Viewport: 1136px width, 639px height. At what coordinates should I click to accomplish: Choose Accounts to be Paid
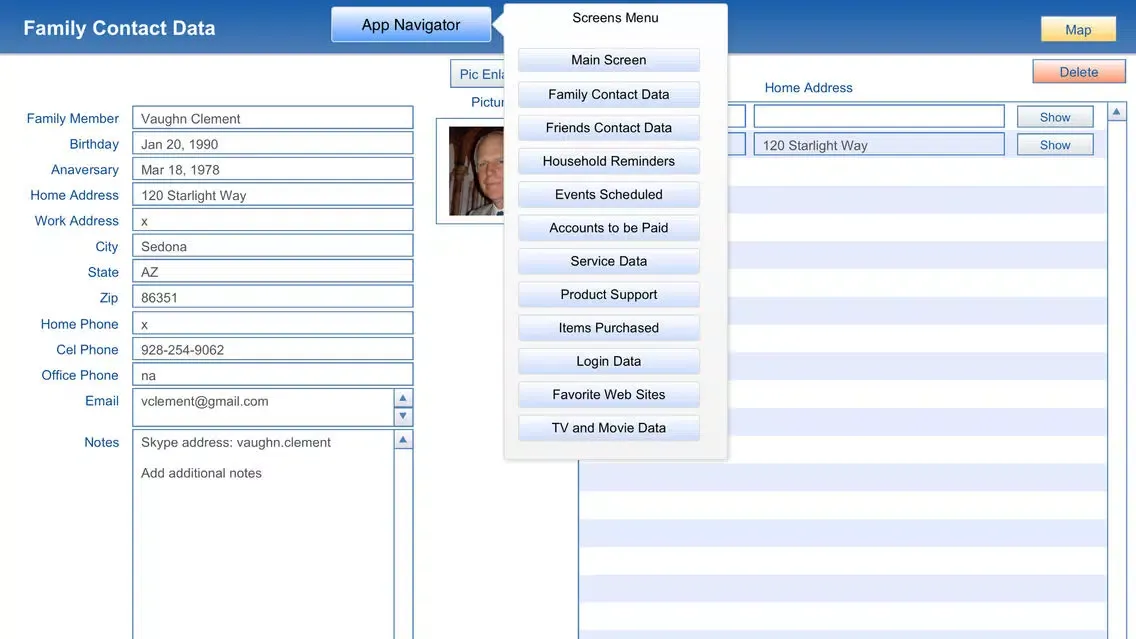[608, 228]
